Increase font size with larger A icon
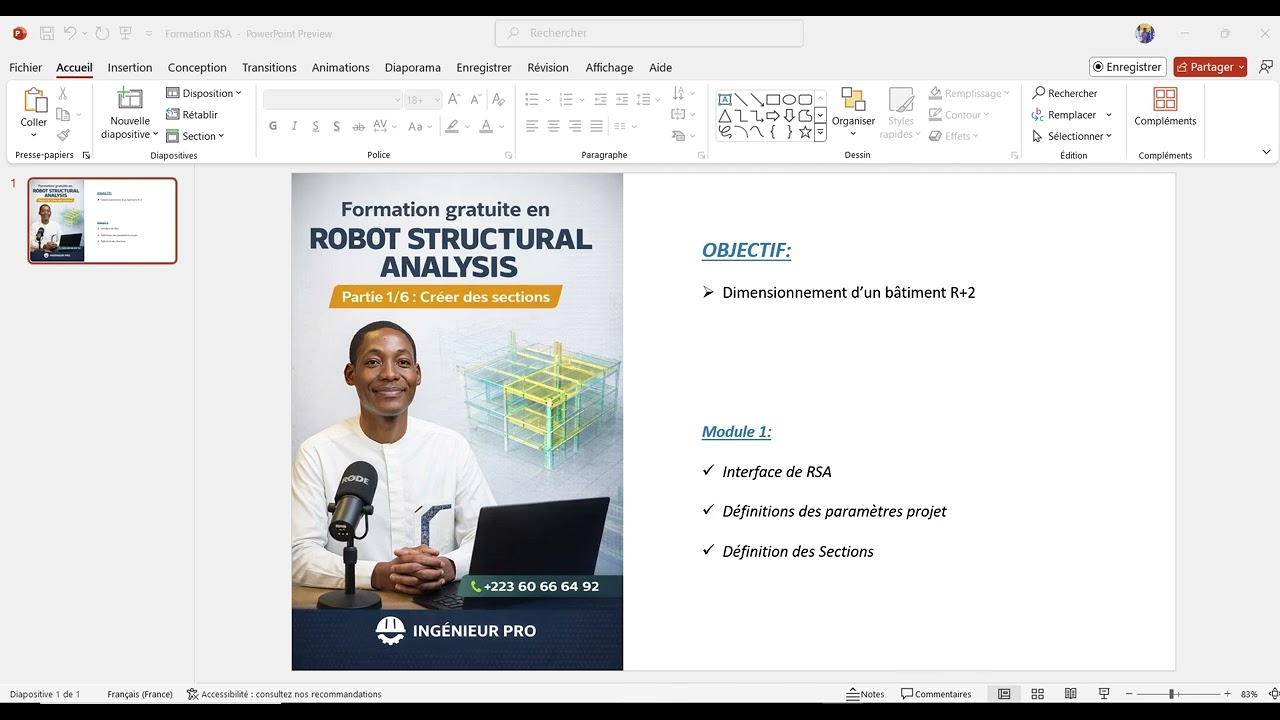1280x720 pixels. [454, 99]
